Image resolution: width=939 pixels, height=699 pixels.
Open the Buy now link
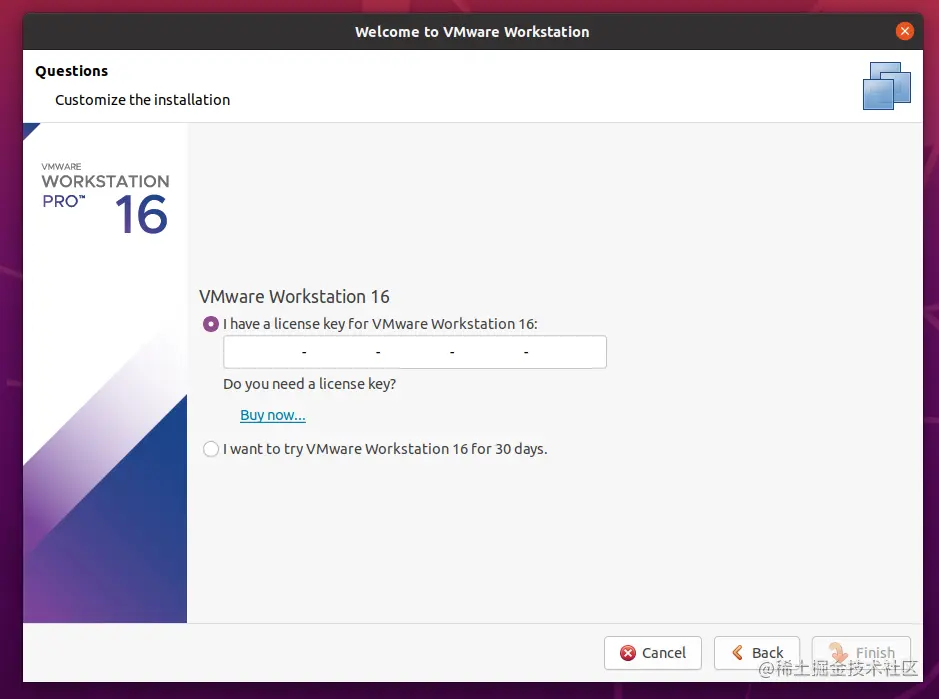[x=272, y=414]
